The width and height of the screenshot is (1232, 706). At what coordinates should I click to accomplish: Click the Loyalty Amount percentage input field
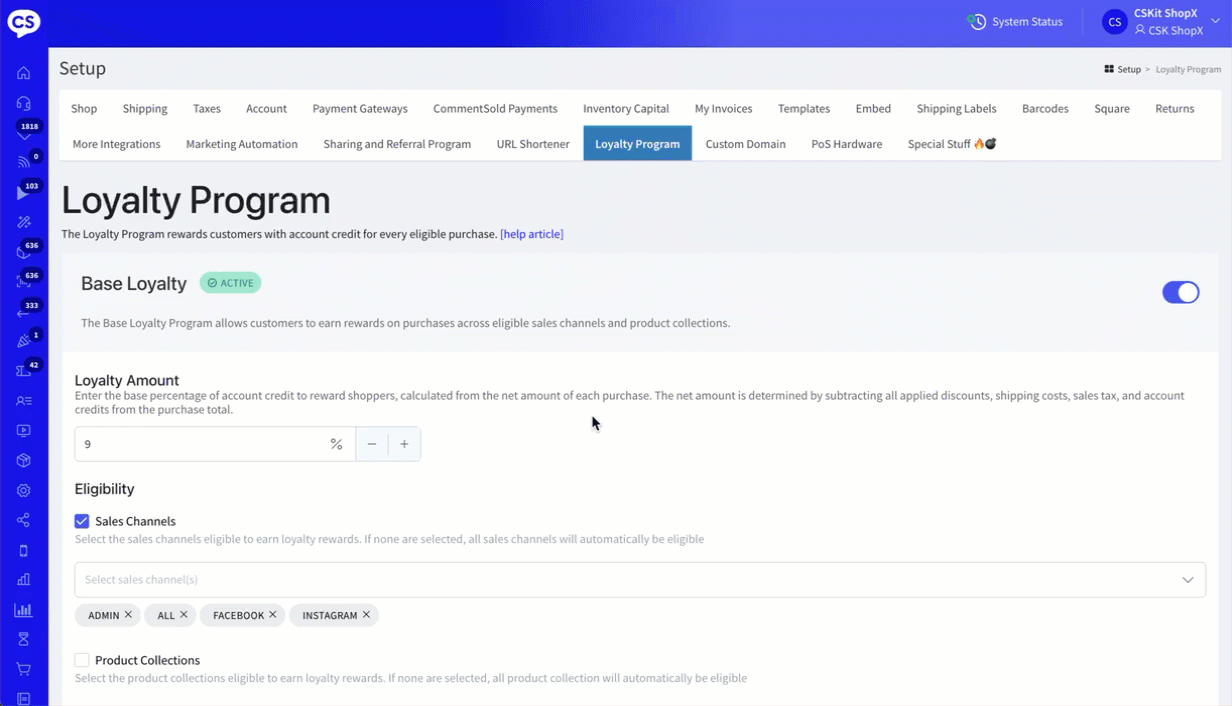coord(200,444)
